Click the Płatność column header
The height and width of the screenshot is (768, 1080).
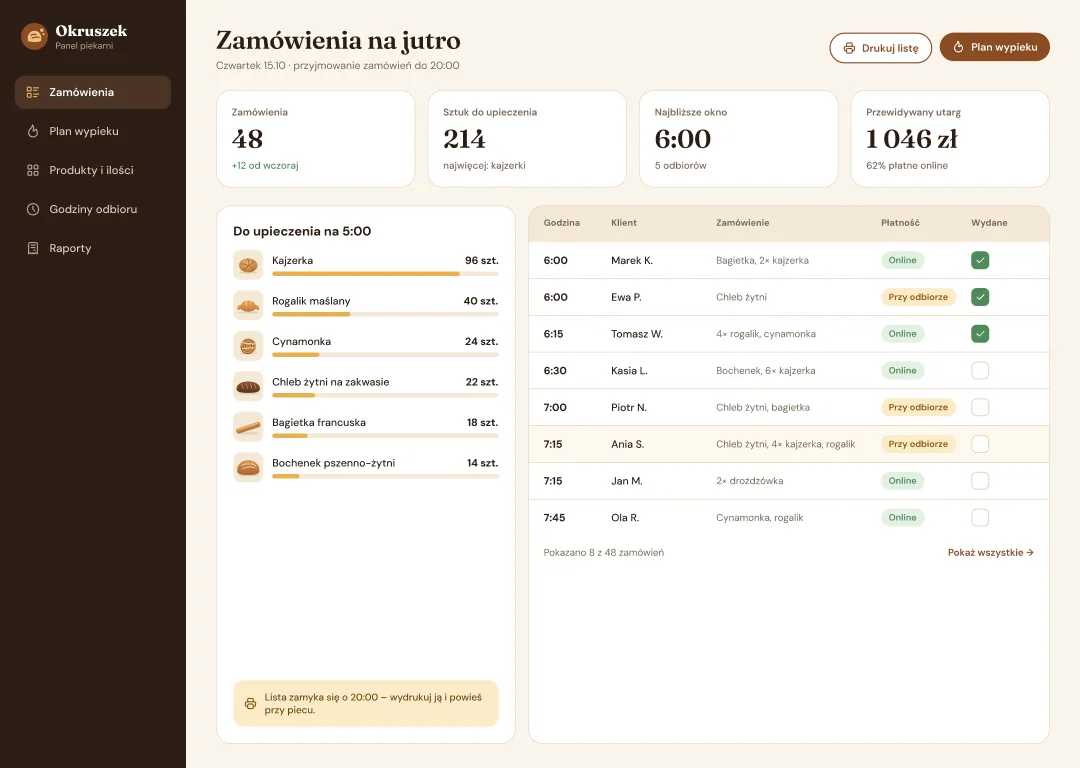pos(900,223)
